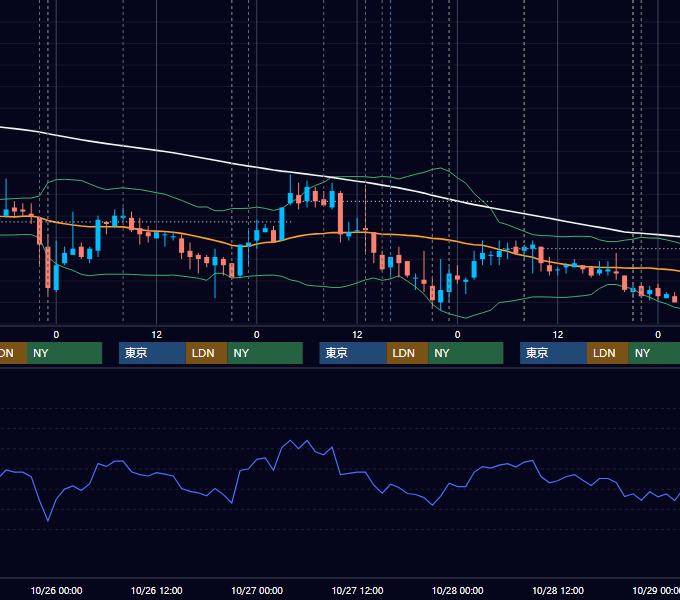The height and width of the screenshot is (600, 680).
Task: Select the NY session block spanning 10/27 00:00
Action: 265,353
